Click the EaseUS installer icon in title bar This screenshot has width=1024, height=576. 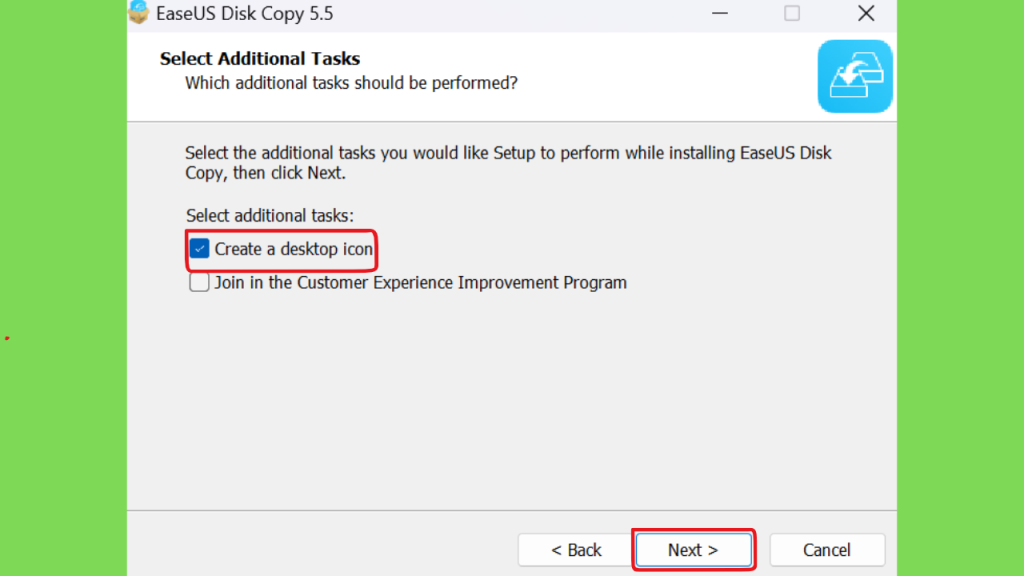pos(138,12)
